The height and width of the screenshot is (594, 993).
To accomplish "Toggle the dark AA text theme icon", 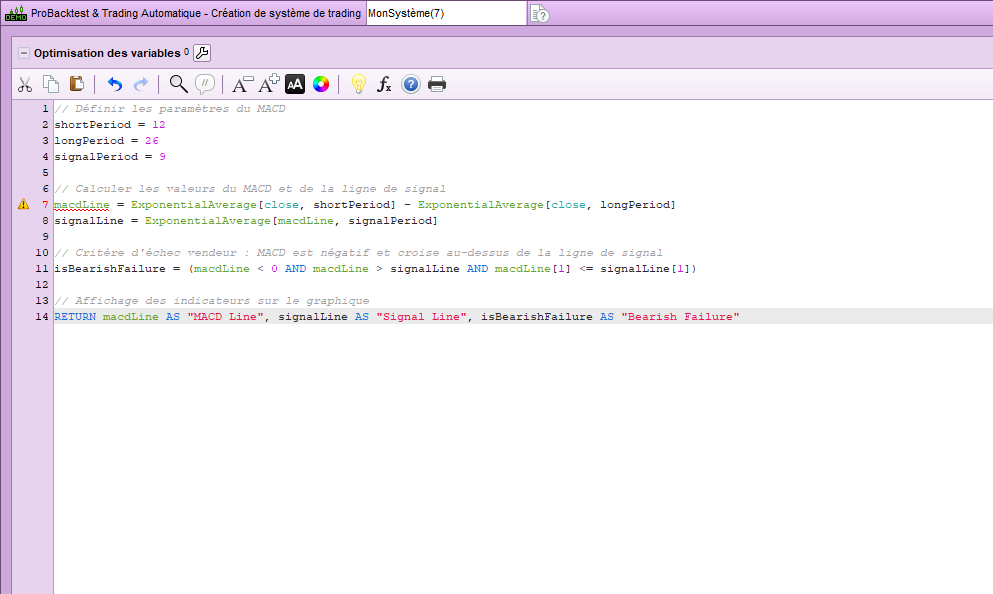I will [295, 84].
